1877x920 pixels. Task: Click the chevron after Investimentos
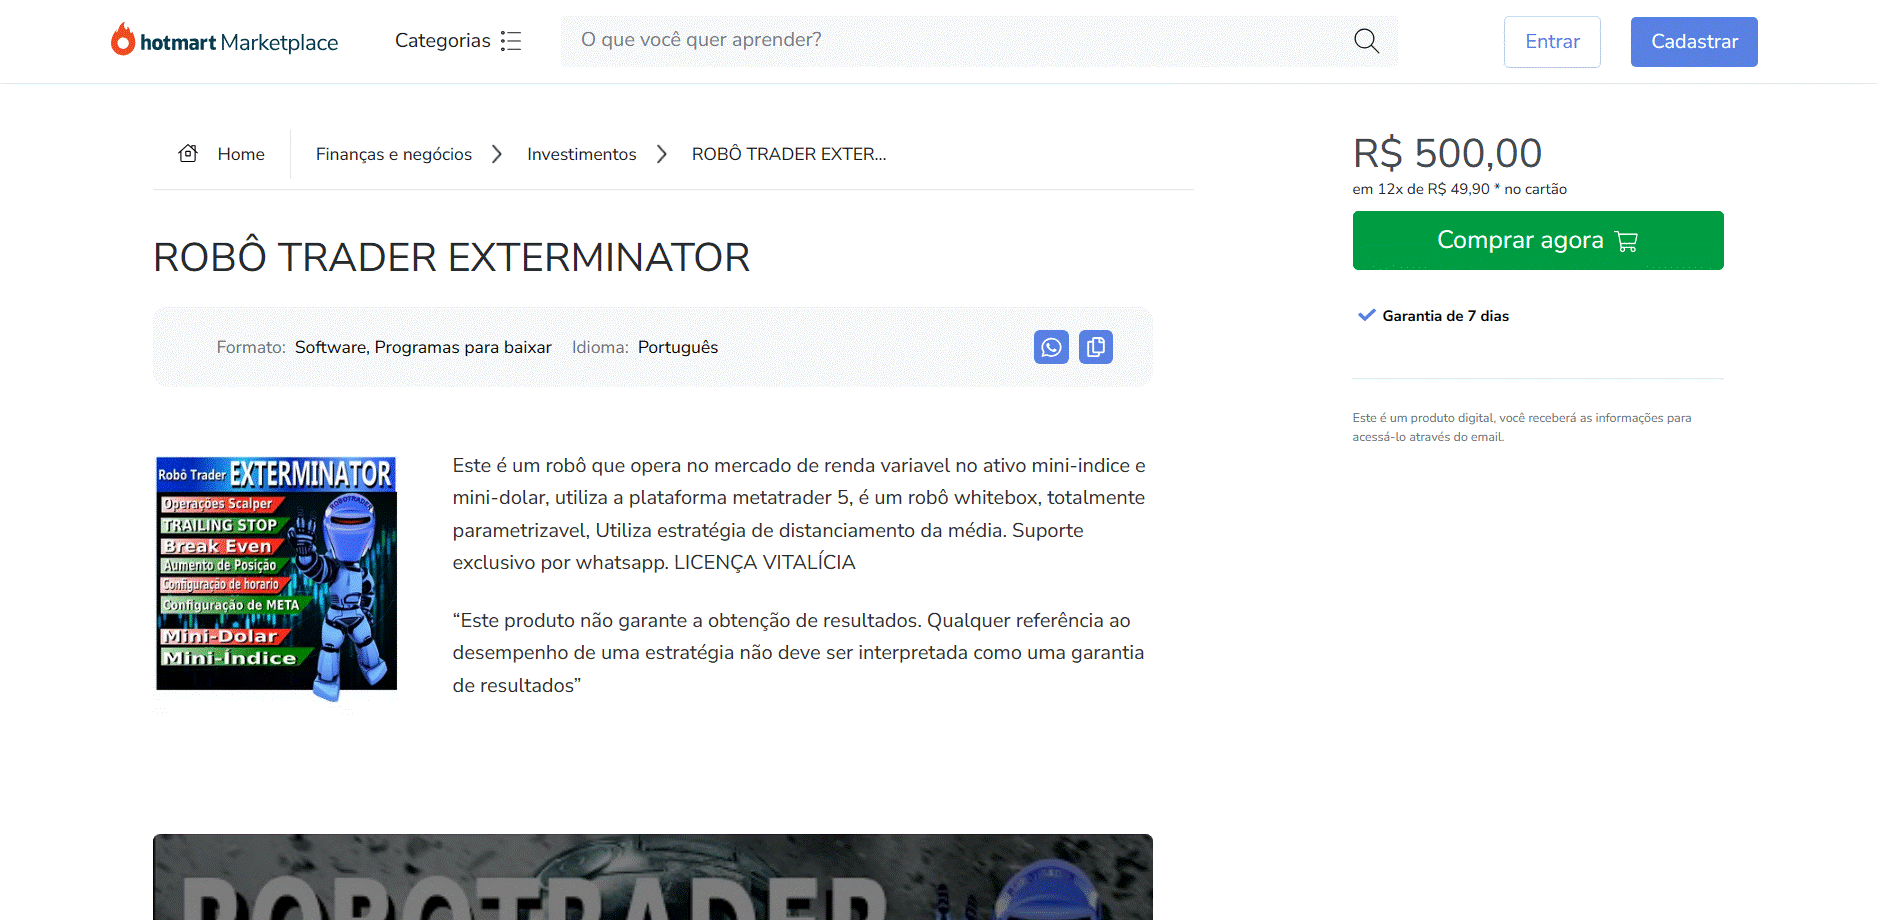pyautogui.click(x=662, y=154)
